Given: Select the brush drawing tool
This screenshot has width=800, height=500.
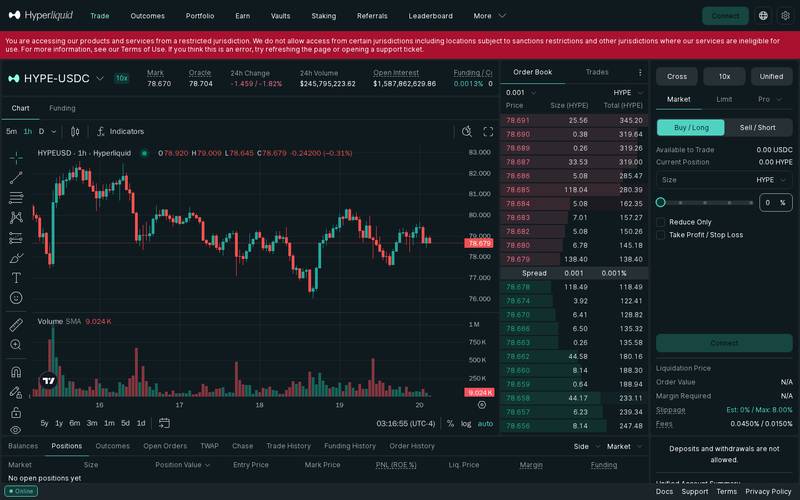Looking at the screenshot, I should (x=16, y=258).
